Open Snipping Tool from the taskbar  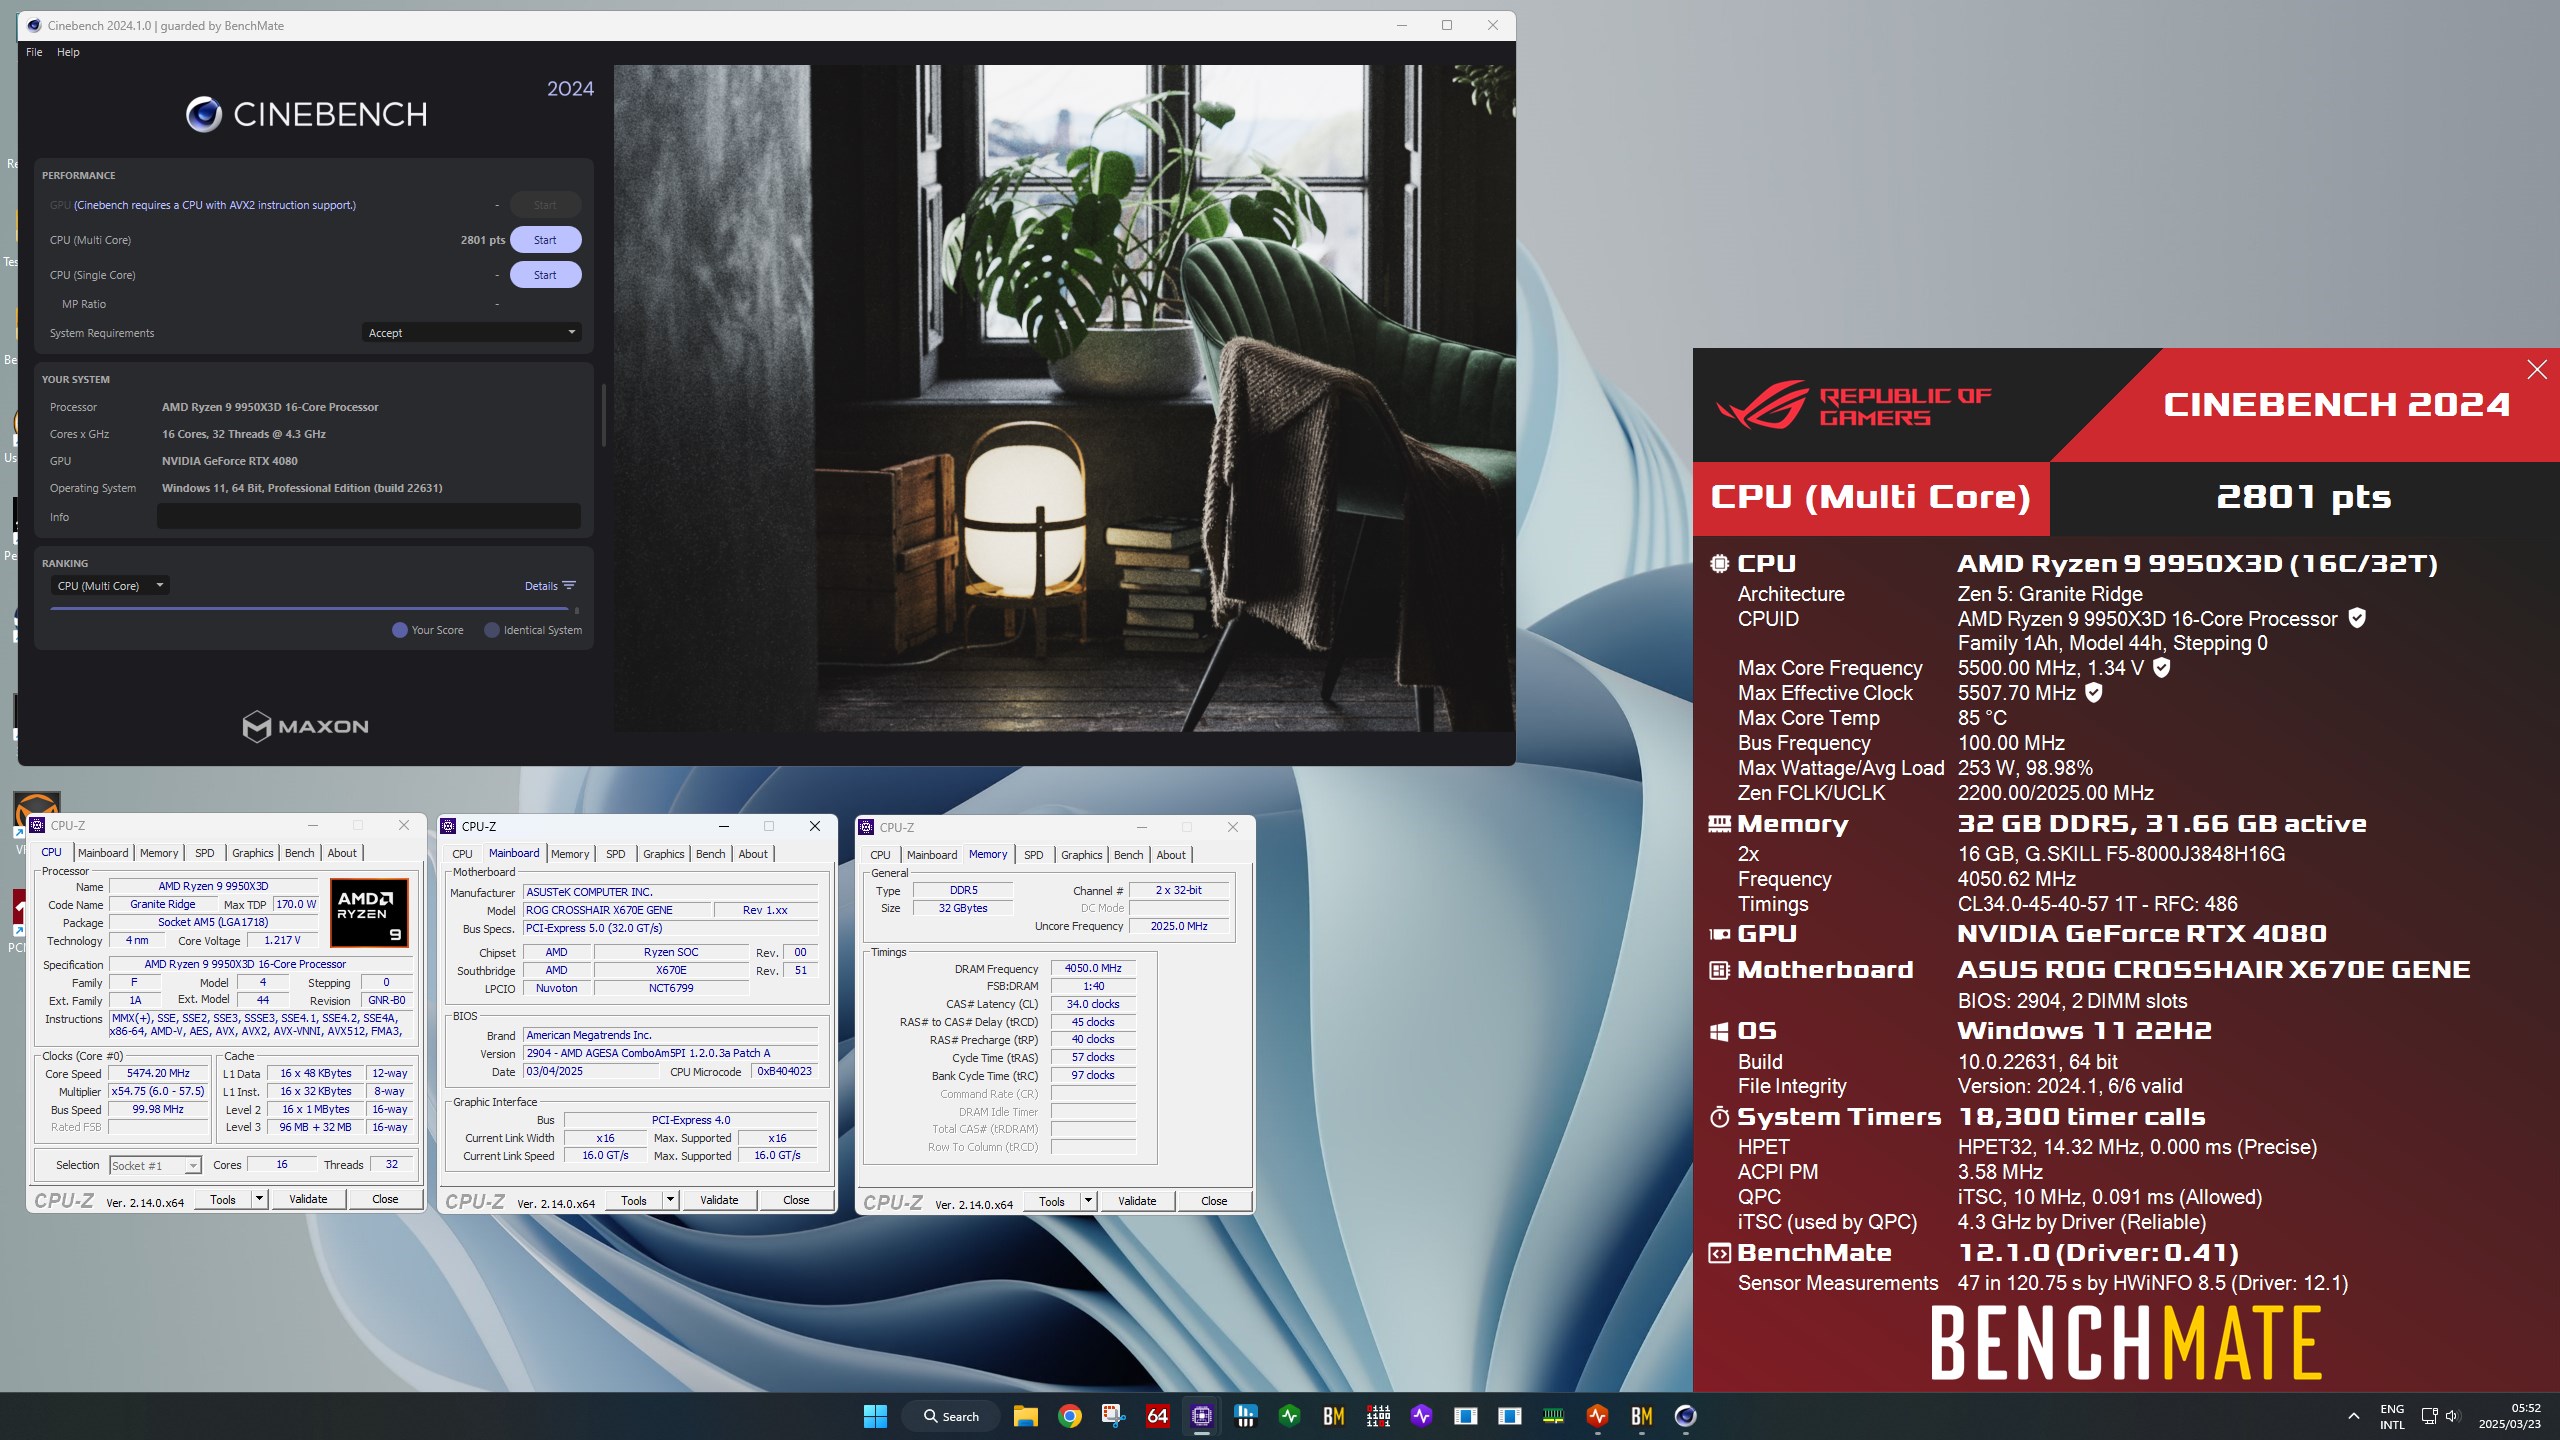tap(1114, 1416)
